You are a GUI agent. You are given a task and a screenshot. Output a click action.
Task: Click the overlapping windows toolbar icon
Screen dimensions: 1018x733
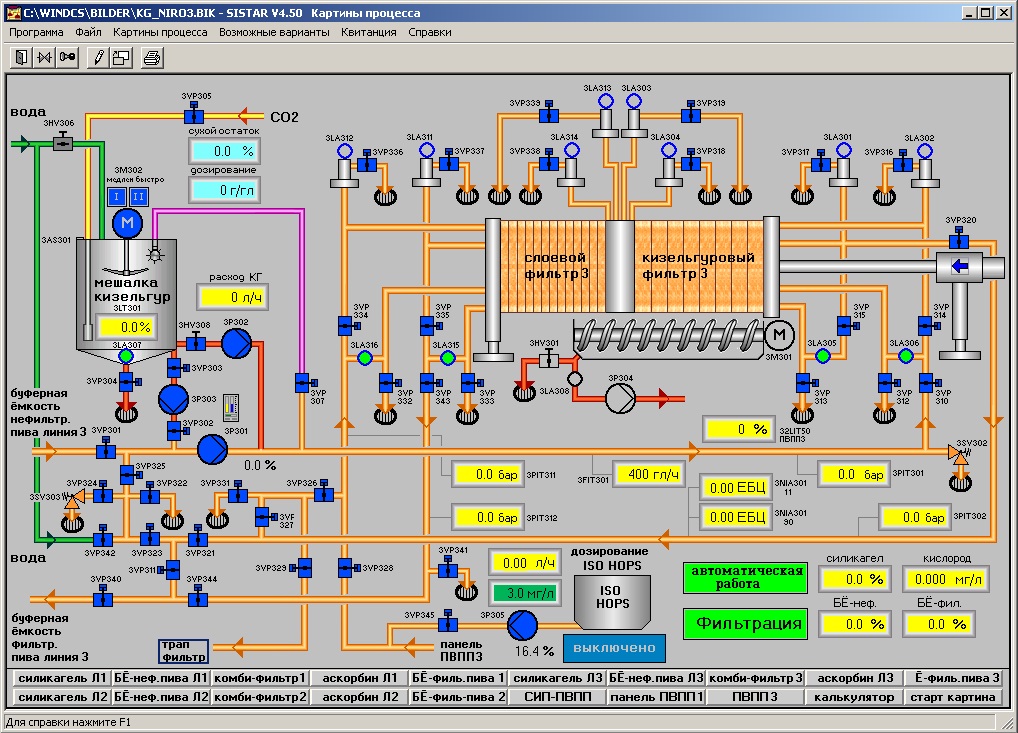pyautogui.click(x=121, y=58)
